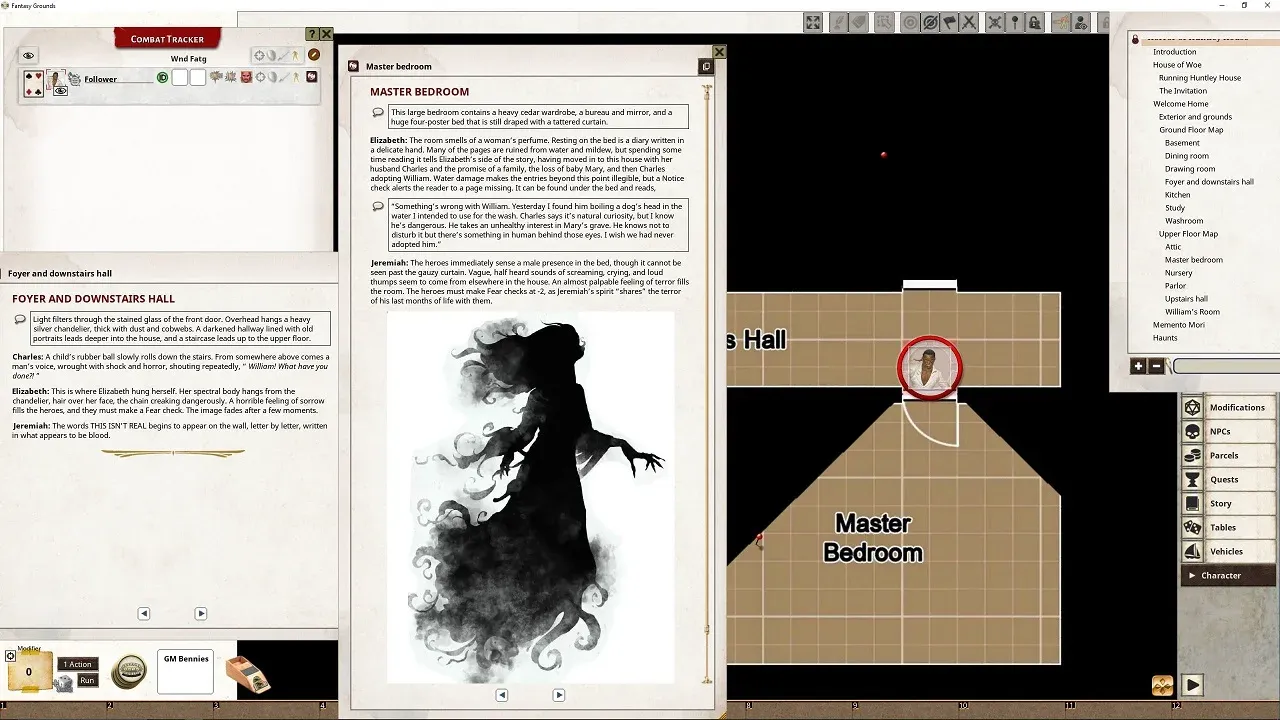Go to previous page in Master bedroom window
The image size is (1280, 720).
(502, 695)
